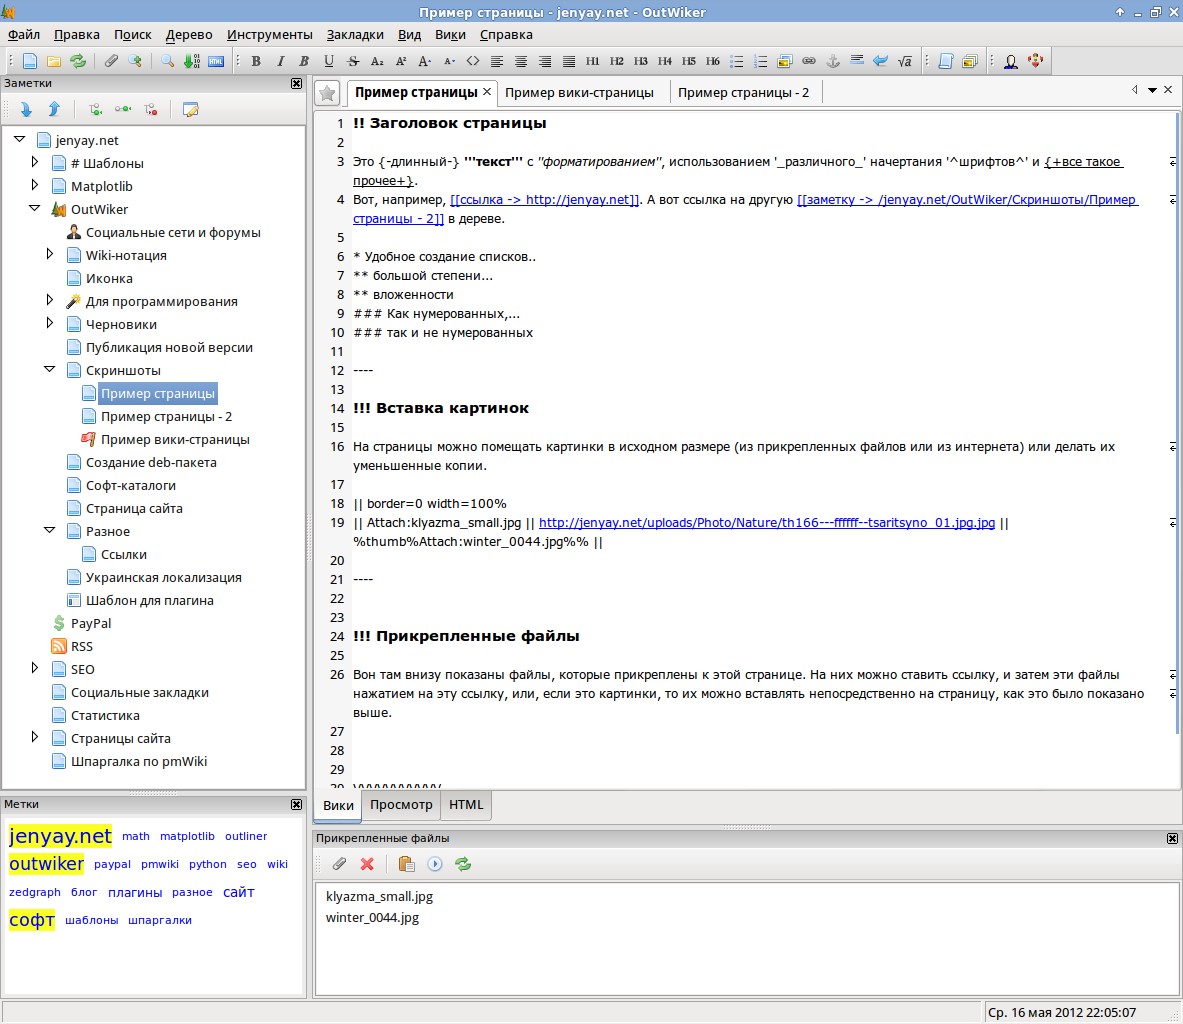Open the Инструменты menu
1183x1024 pixels.
[x=269, y=34]
